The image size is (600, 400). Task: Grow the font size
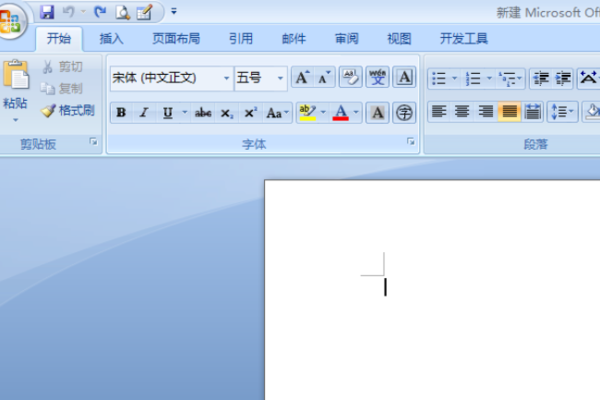coord(303,77)
